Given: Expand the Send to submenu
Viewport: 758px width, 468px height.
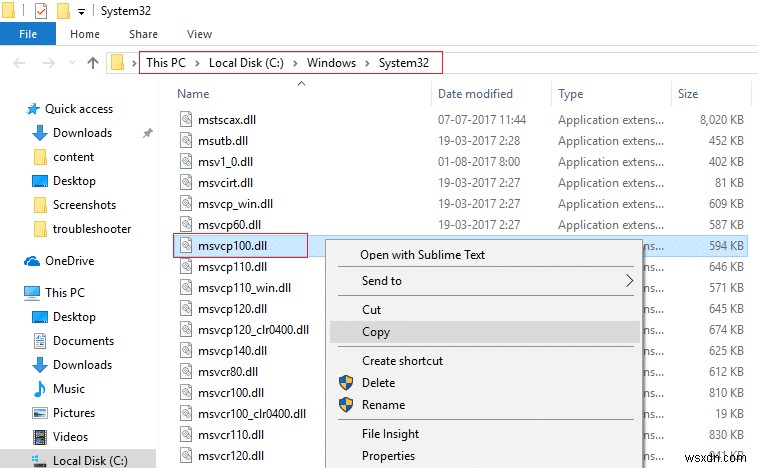Looking at the screenshot, I should 485,281.
